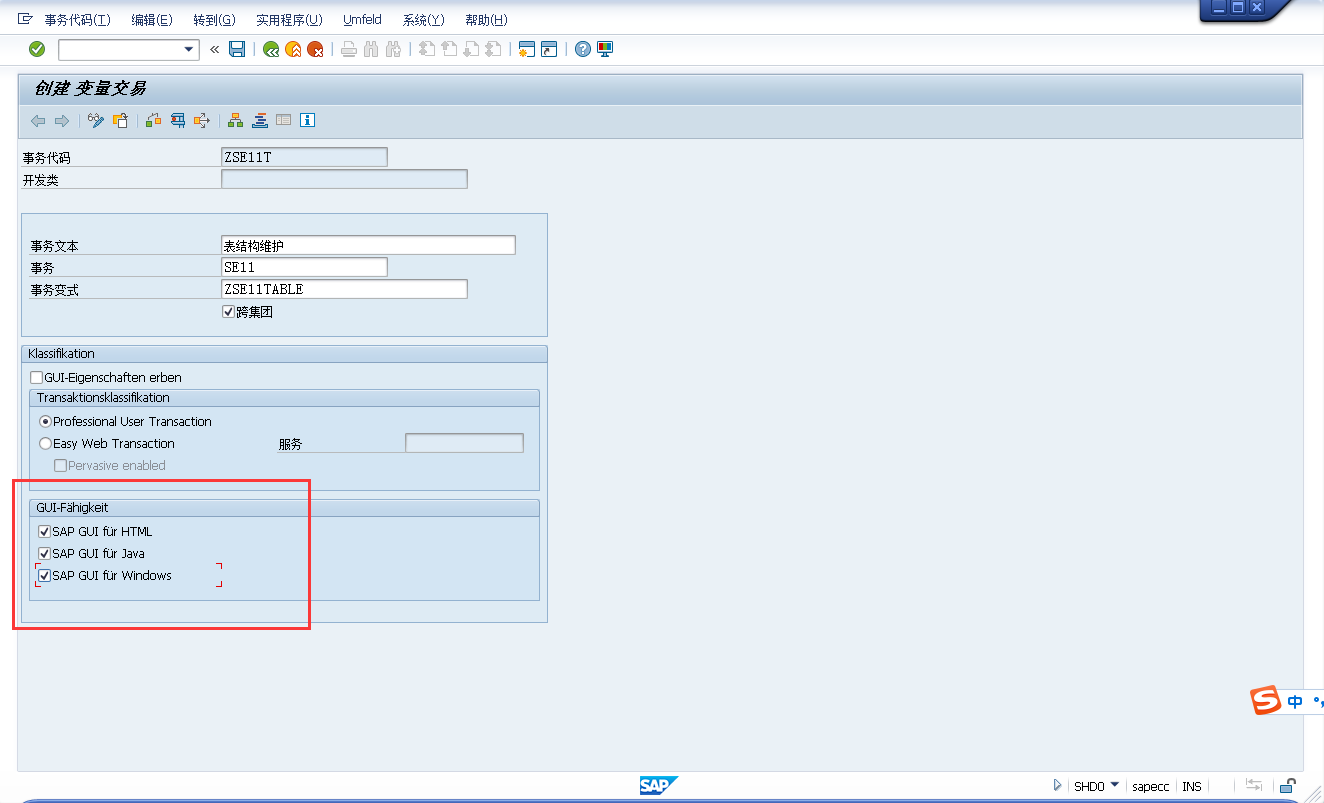This screenshot has width=1324, height=803.
Task: Open the Display/Change glasses-pencil icon
Action: click(x=95, y=120)
